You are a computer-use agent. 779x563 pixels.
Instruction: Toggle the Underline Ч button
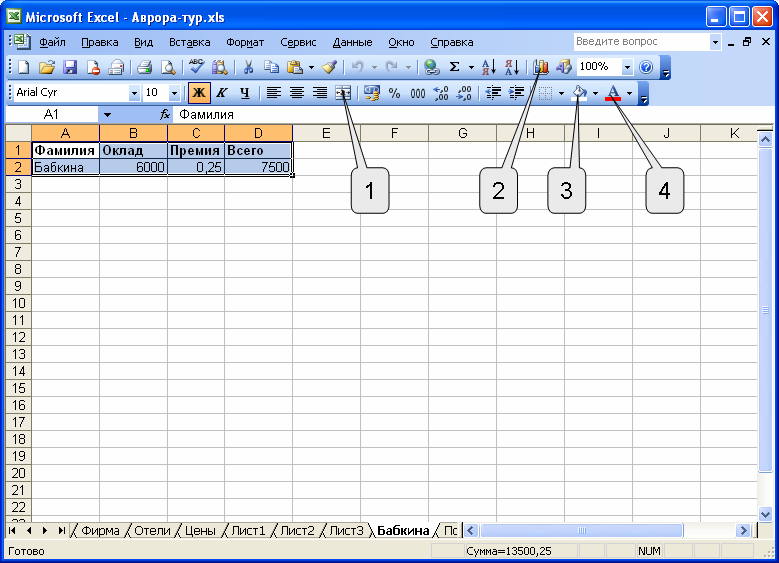[x=244, y=93]
